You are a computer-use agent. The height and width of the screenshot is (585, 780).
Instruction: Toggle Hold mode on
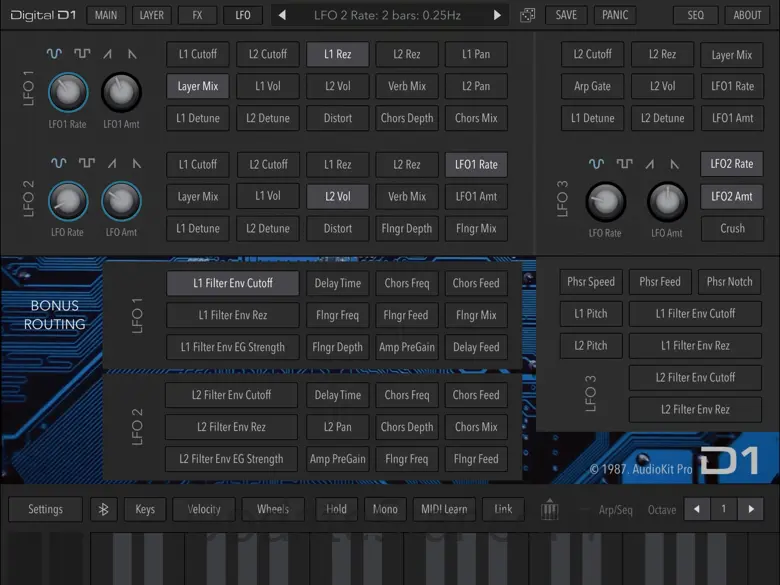(336, 509)
